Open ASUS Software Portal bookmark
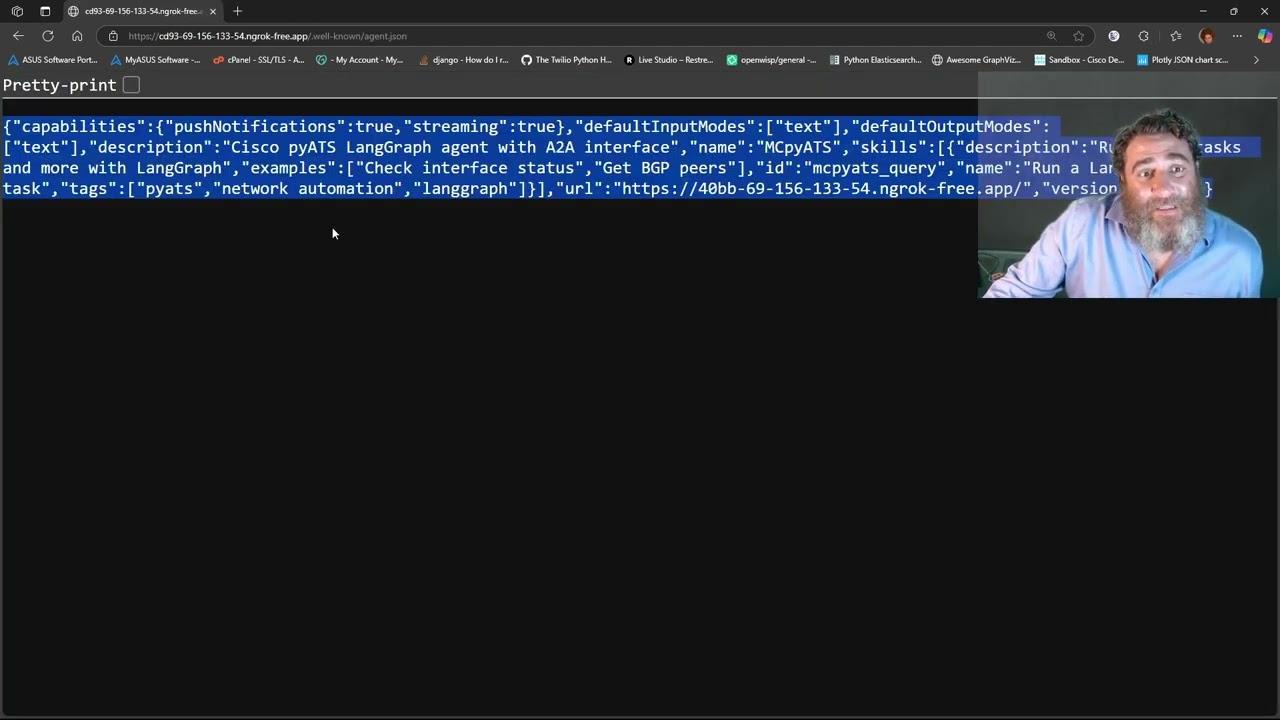 click(x=53, y=60)
